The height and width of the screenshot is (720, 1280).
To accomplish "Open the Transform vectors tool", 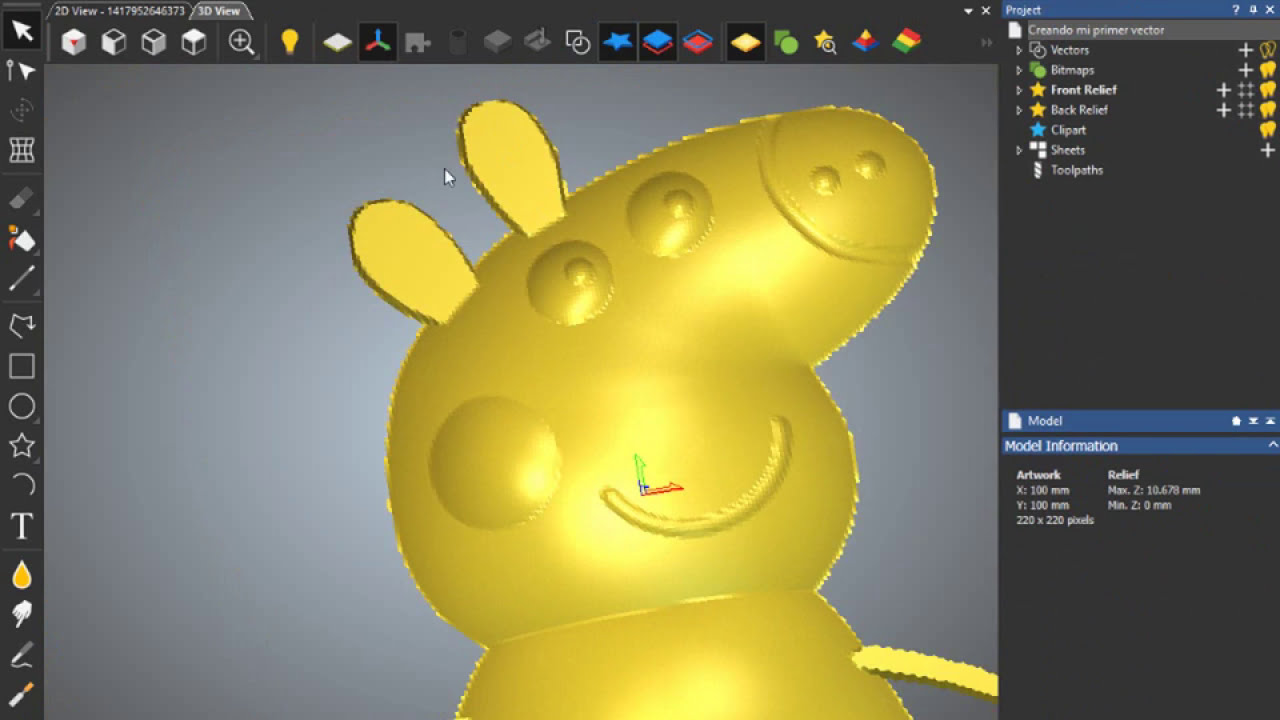I will [22, 111].
